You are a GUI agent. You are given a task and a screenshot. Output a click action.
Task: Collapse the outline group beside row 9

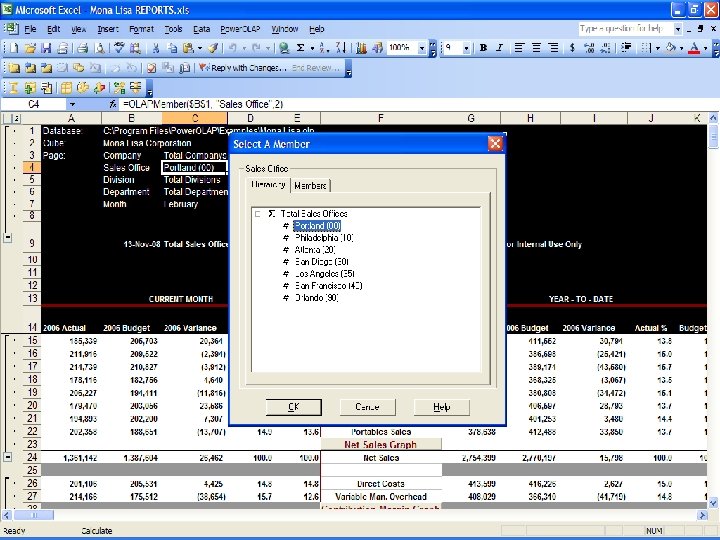pos(7,238)
